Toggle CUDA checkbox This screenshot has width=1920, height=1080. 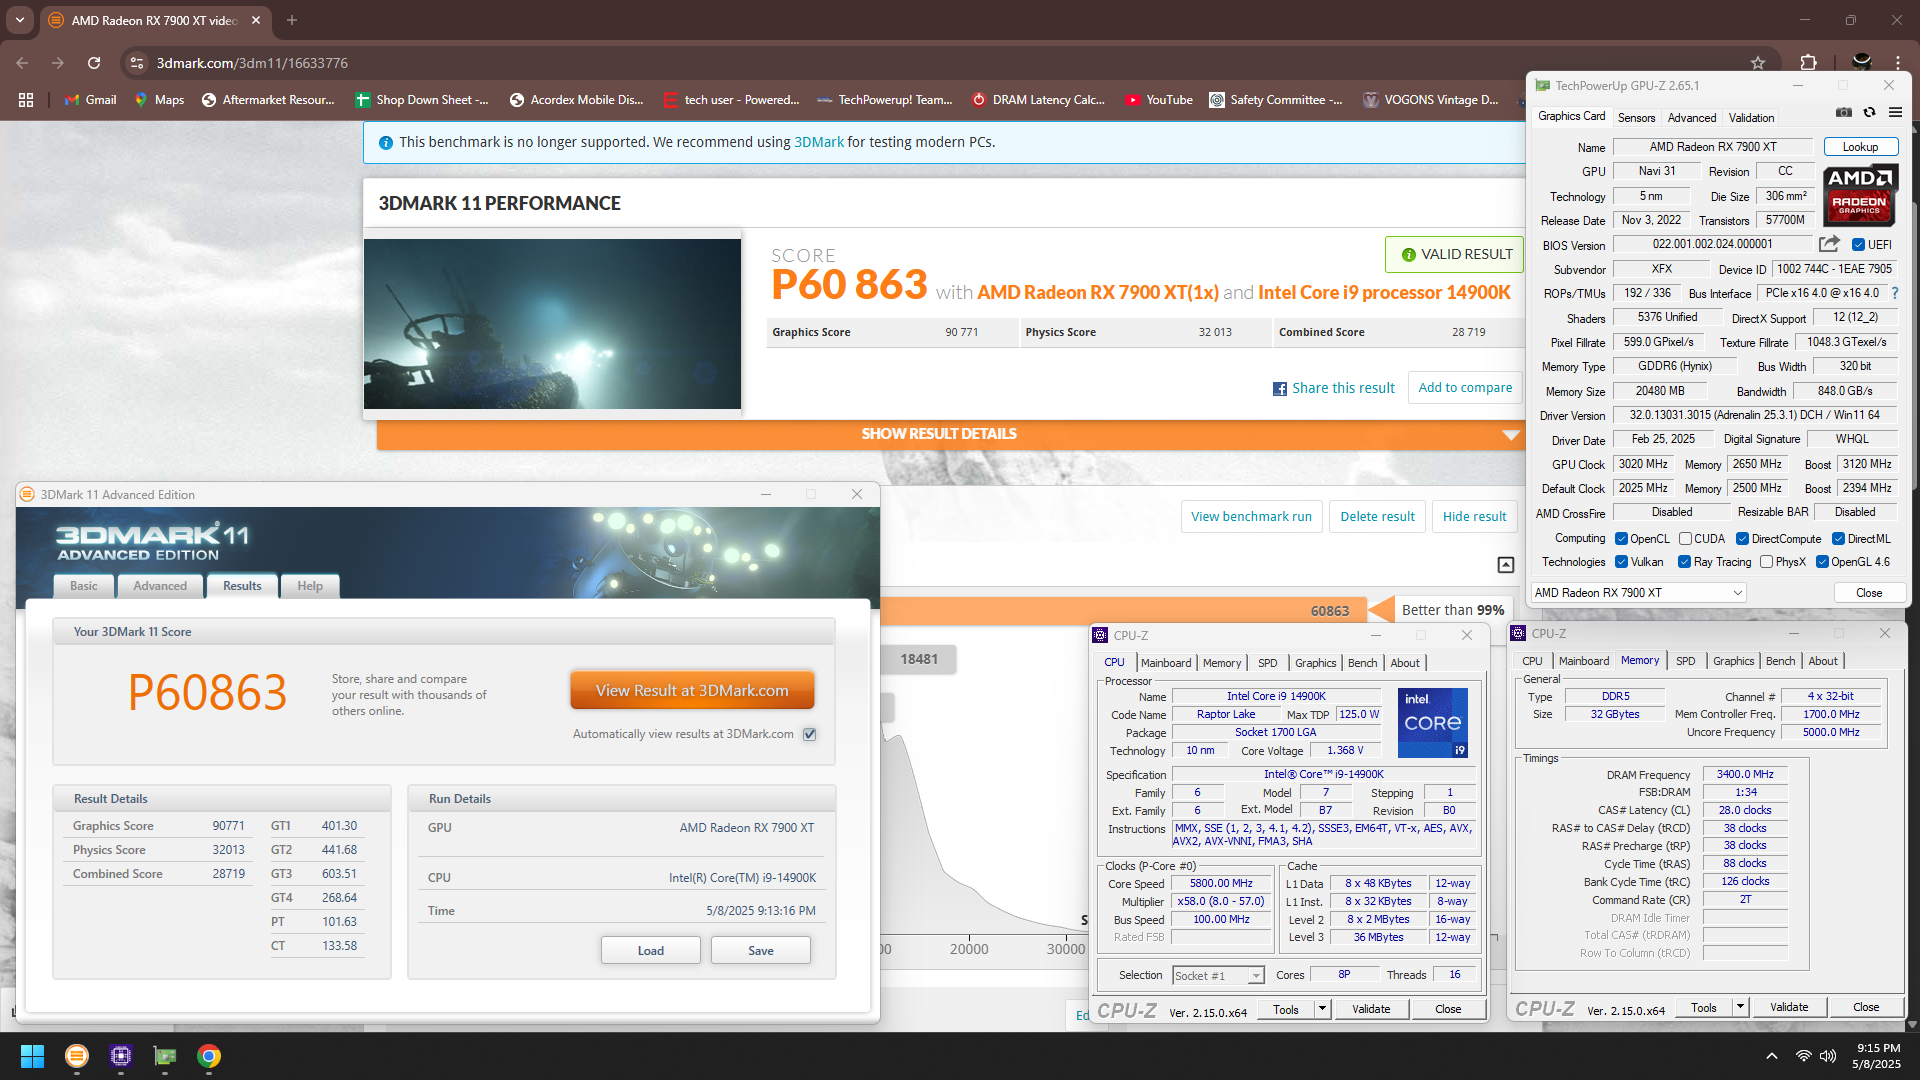tap(1685, 539)
